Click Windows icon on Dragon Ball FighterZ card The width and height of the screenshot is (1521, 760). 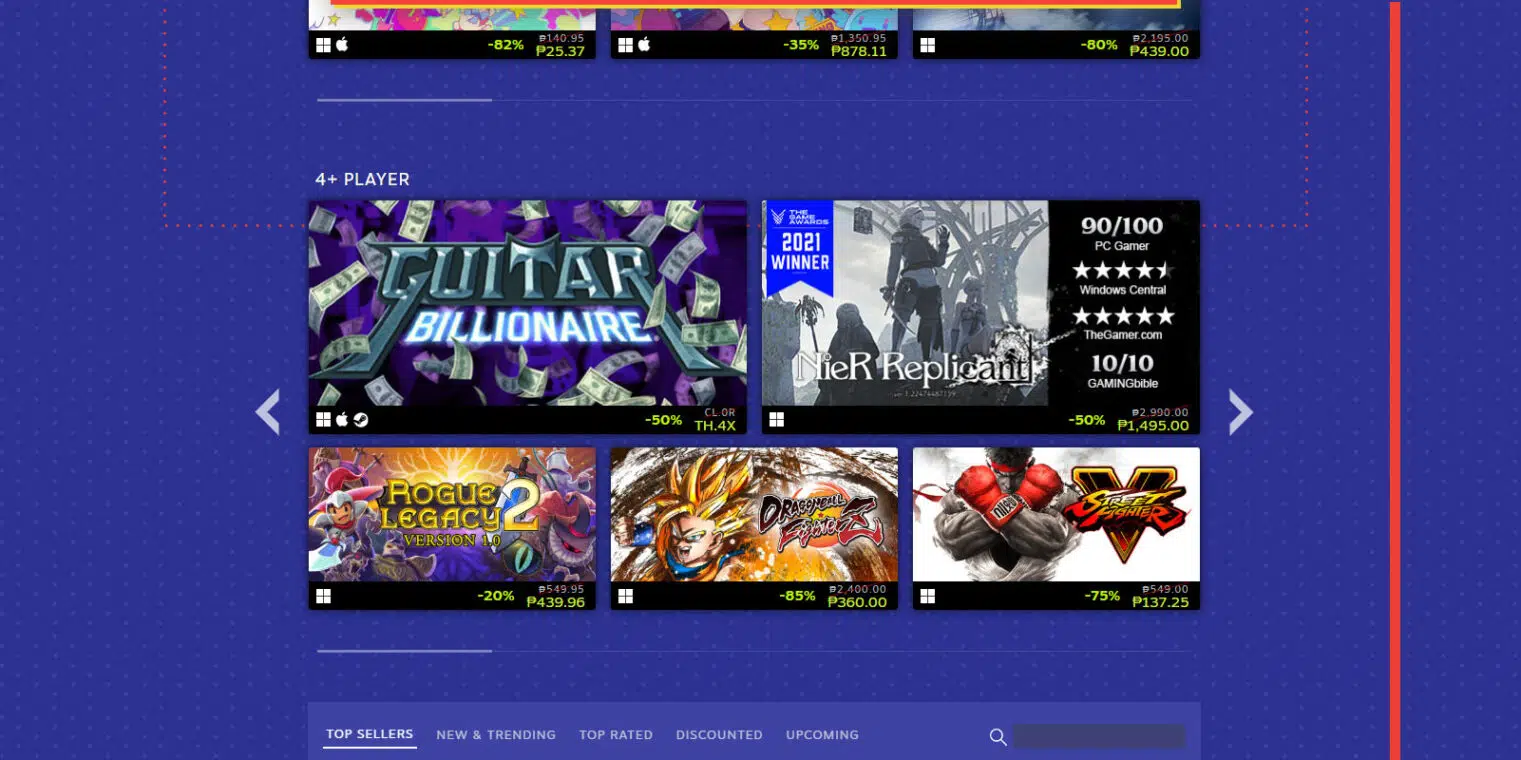[625, 596]
